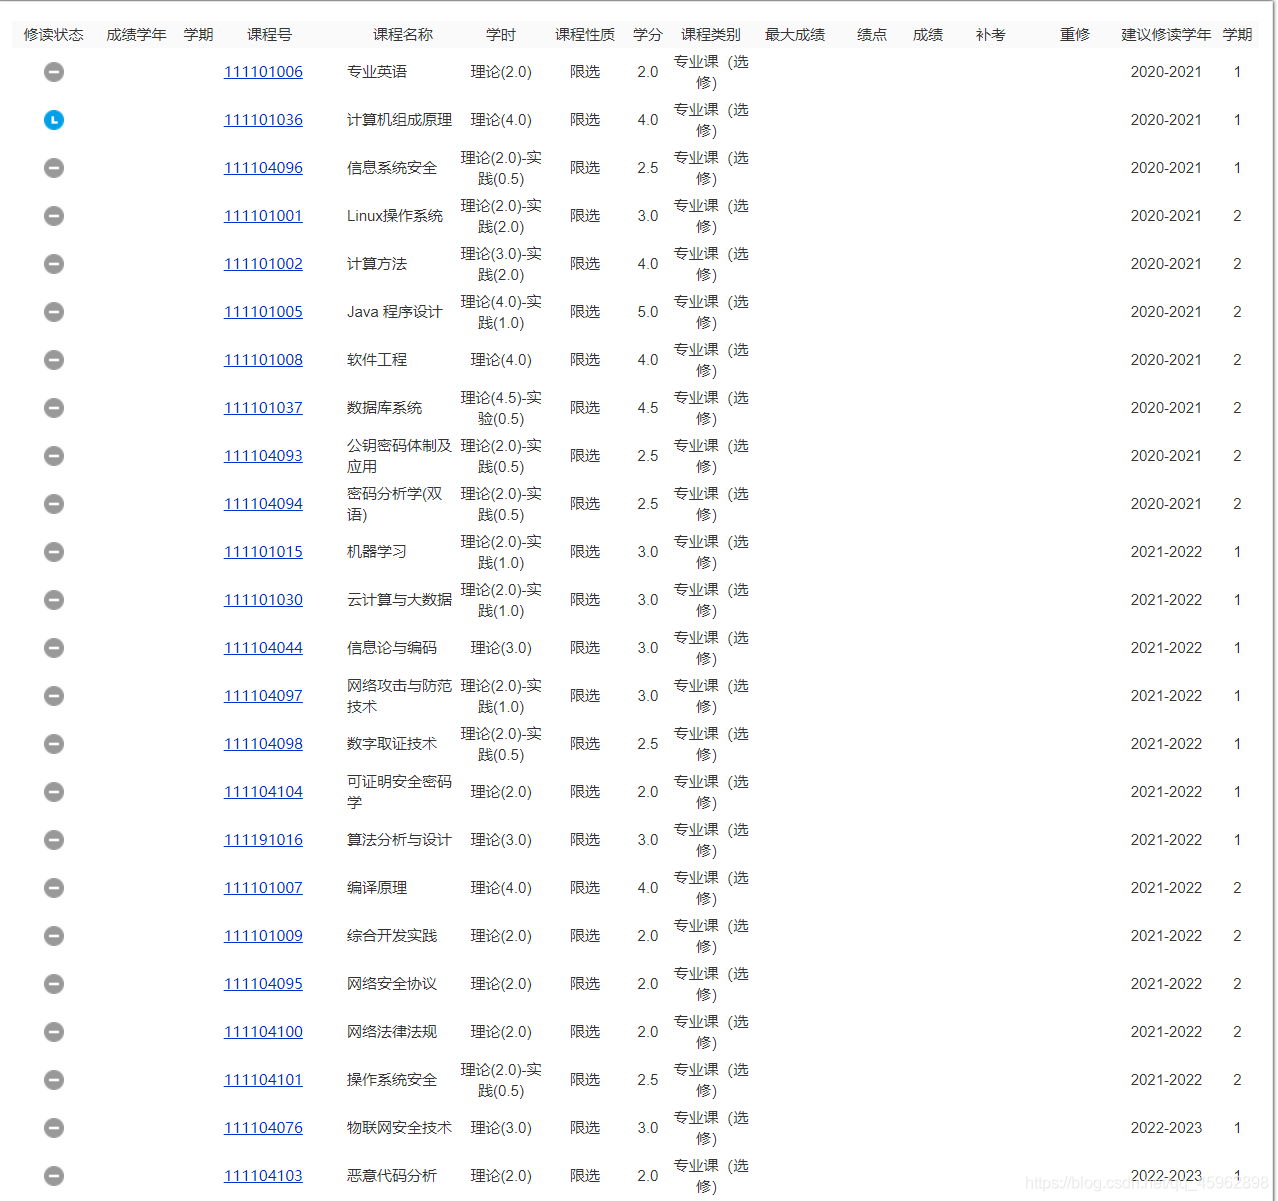Click the status icon for 物联网安全技术 row
Image resolution: width=1278 pixels, height=1201 pixels.
(x=54, y=1128)
